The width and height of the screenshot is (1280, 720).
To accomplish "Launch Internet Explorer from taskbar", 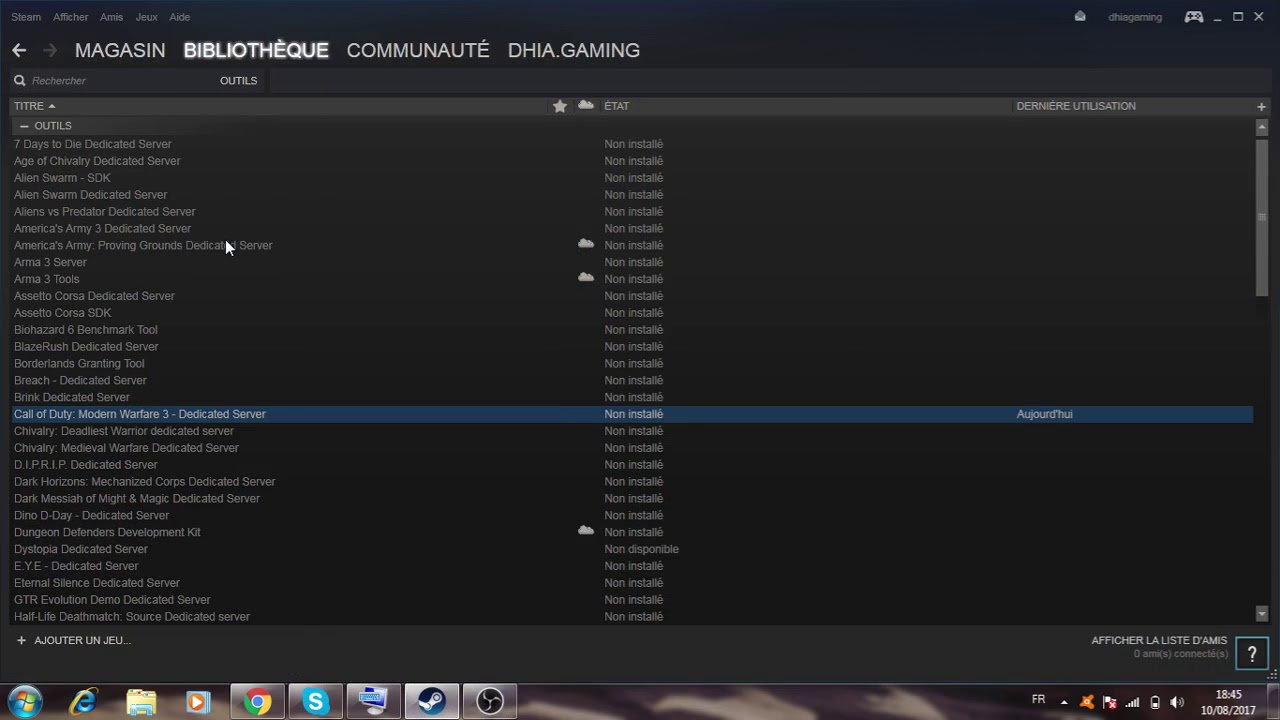I will tap(83, 702).
